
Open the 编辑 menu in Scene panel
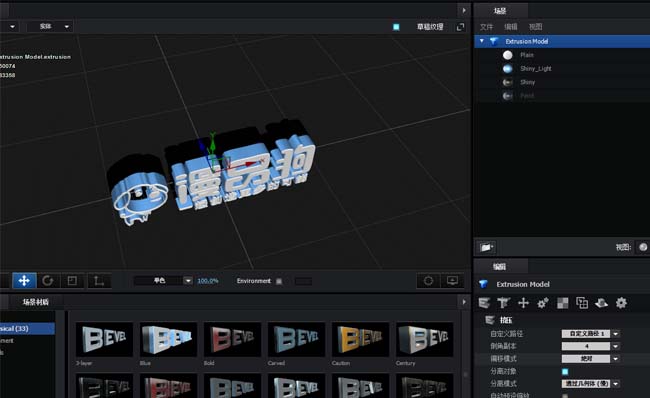coord(511,27)
